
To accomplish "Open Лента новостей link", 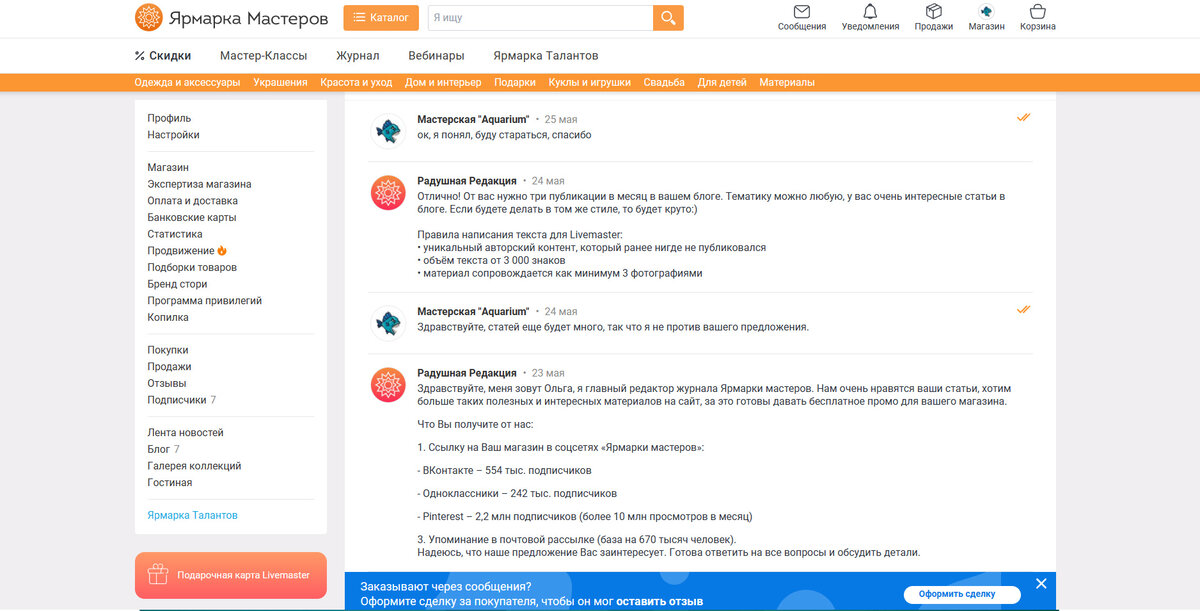I will 185,433.
